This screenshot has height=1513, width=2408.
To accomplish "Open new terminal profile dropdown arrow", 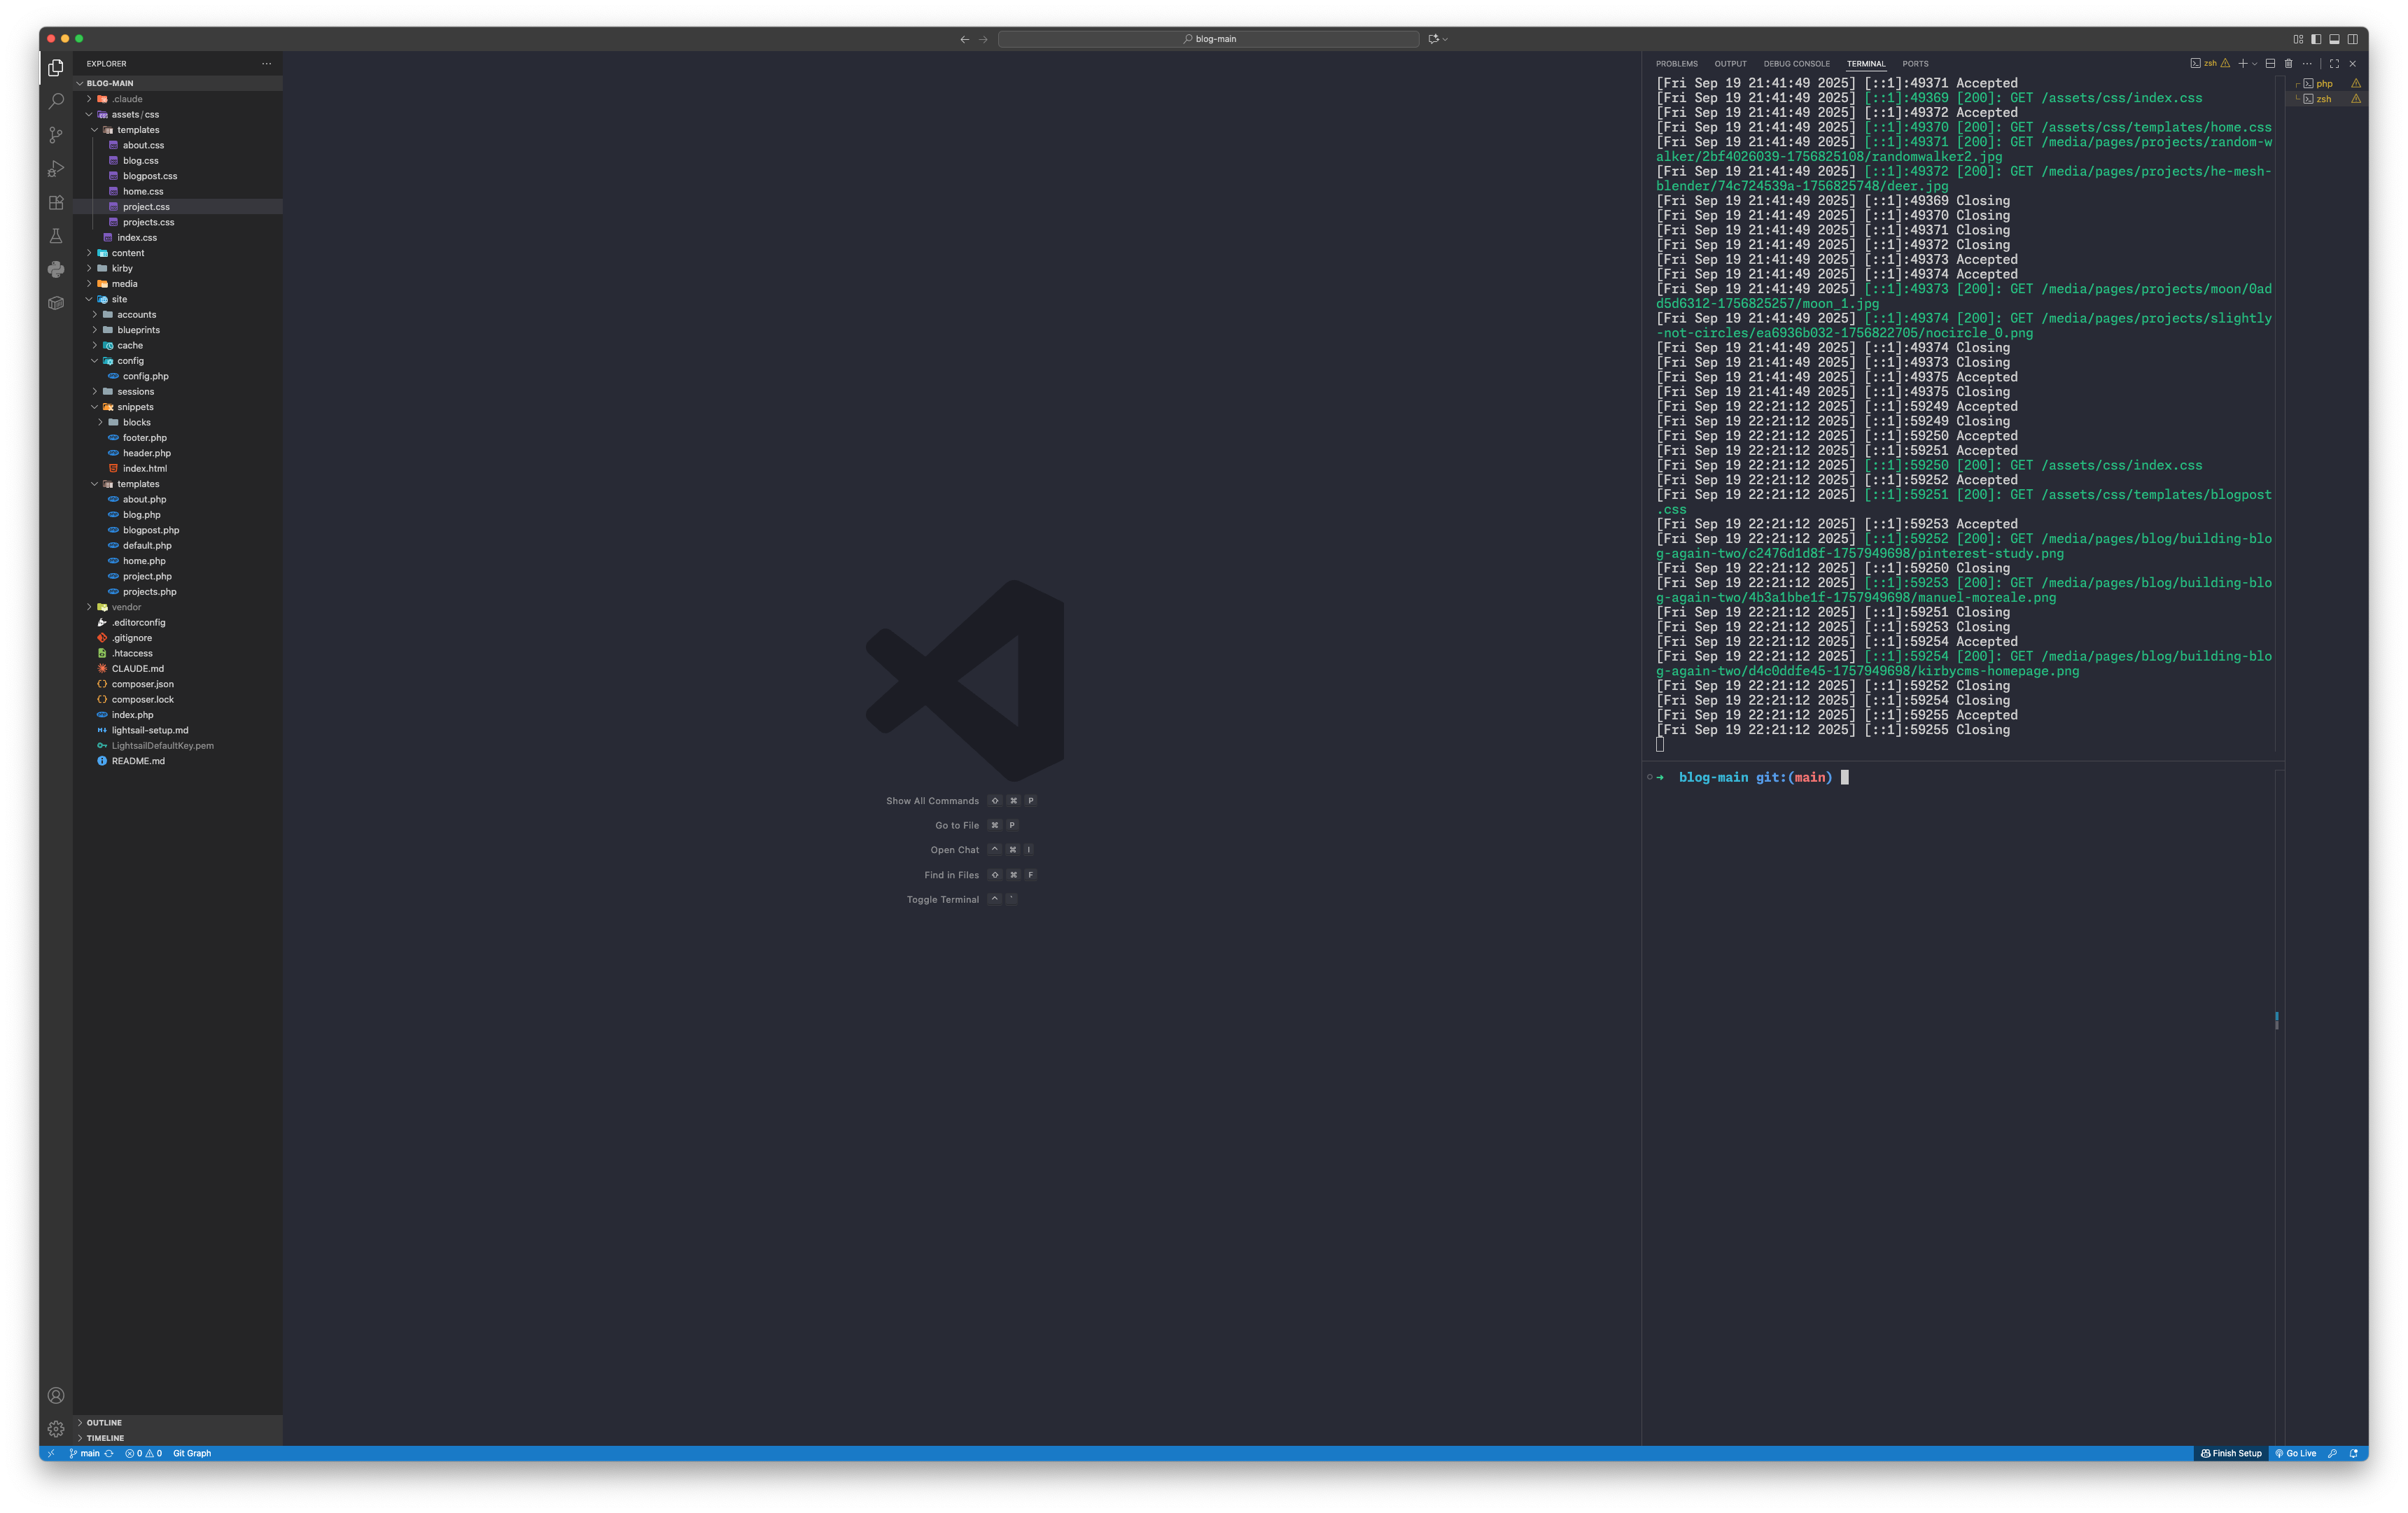I will point(2254,64).
